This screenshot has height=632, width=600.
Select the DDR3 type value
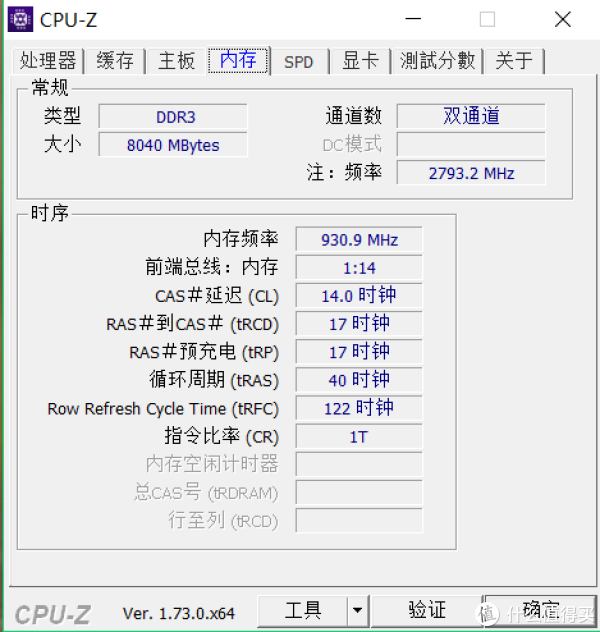(x=173, y=116)
